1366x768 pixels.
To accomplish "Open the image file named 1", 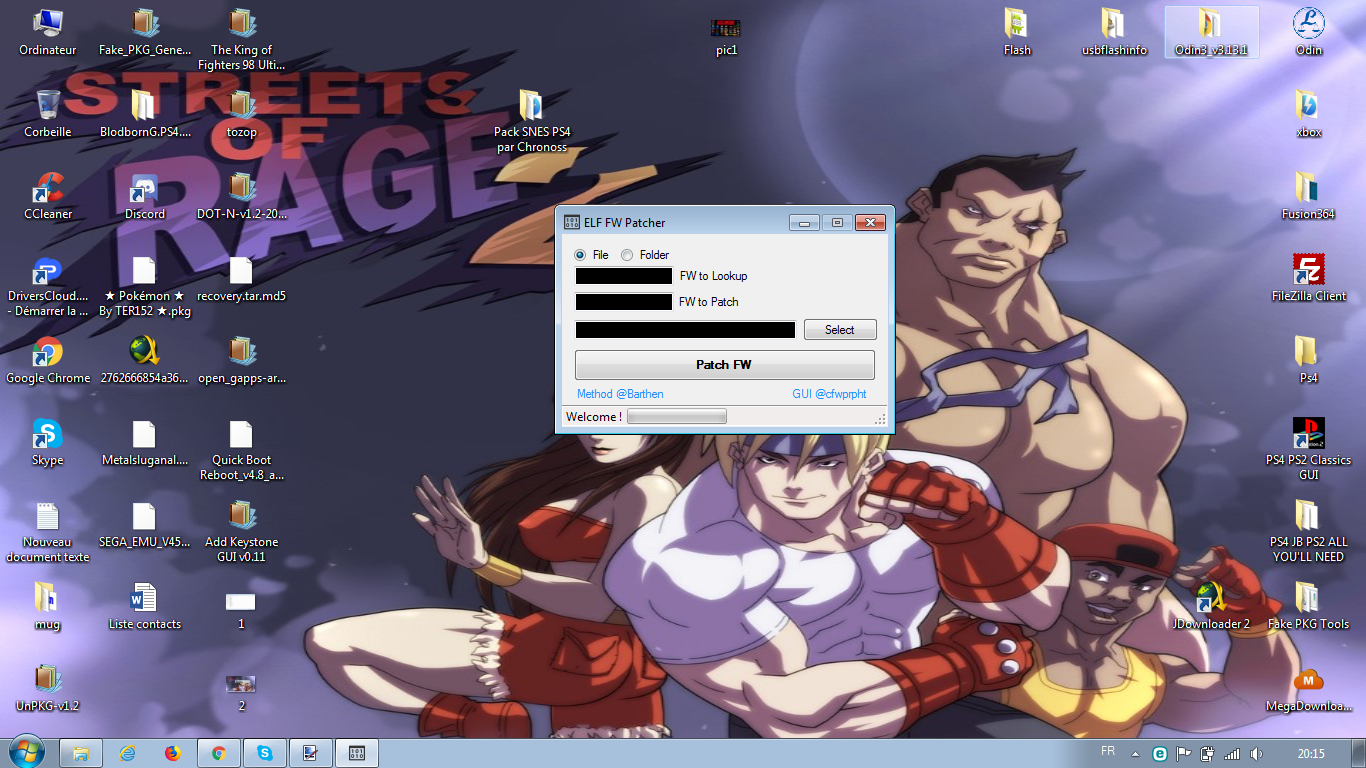I will tap(241, 608).
